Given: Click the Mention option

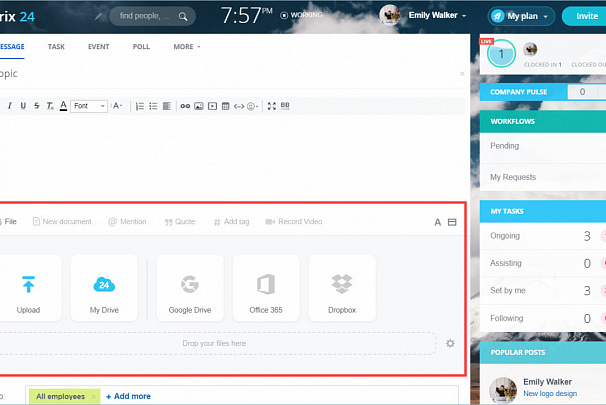Looking at the screenshot, I should tap(128, 222).
